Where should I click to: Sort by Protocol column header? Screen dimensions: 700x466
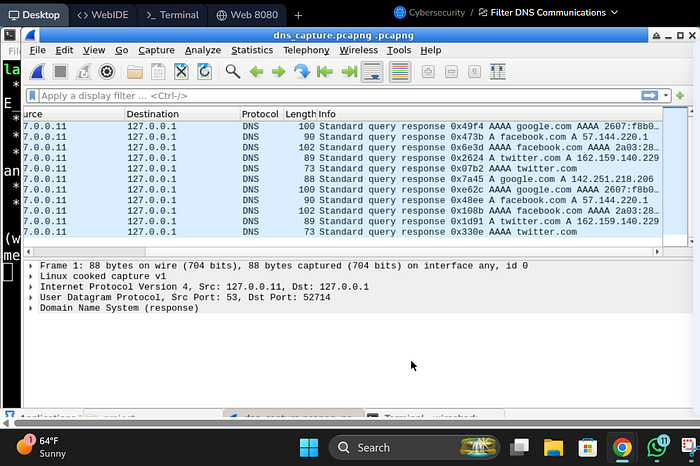tap(262, 114)
